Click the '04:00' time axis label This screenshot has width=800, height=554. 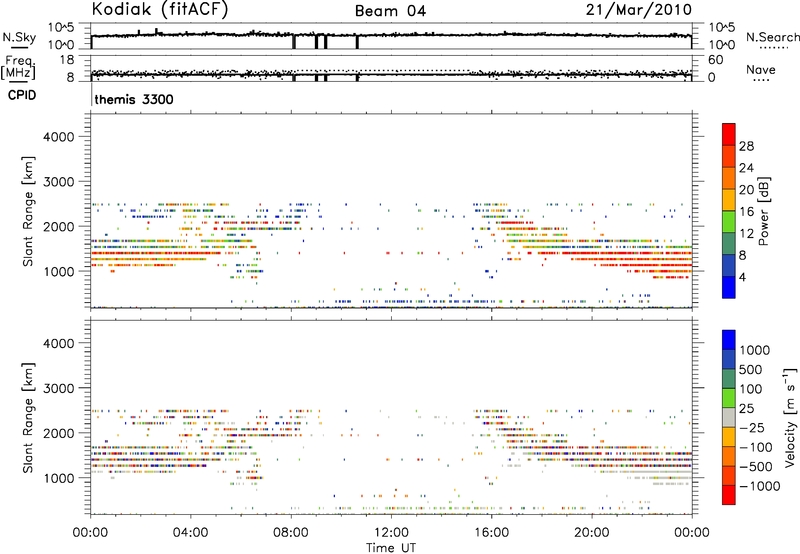click(x=190, y=533)
